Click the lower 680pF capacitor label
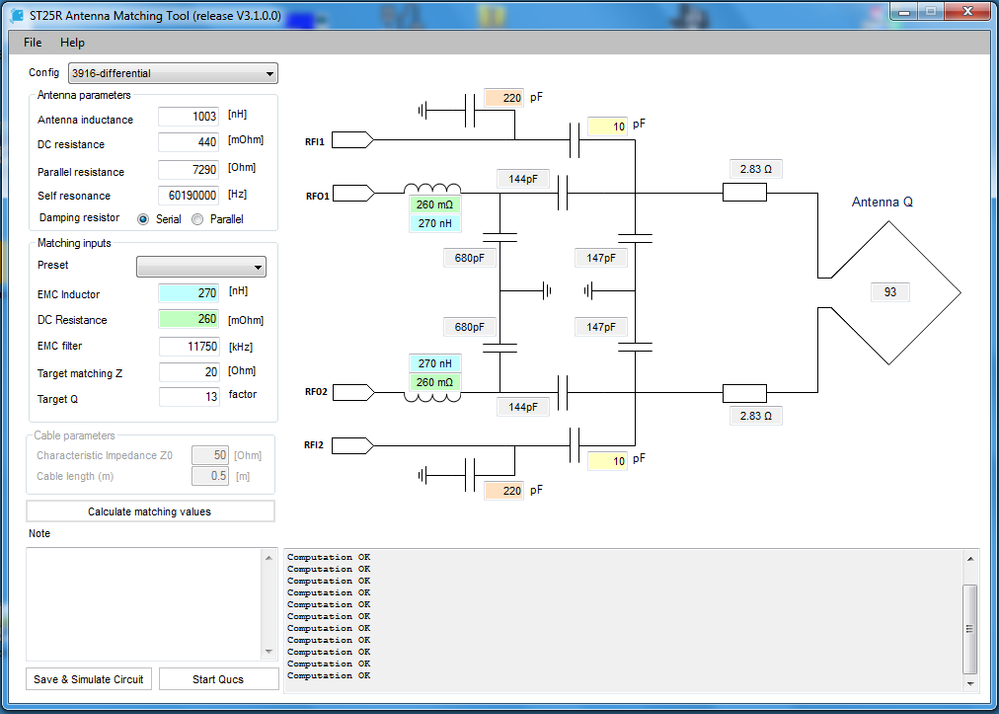Screen dimensions: 999x714 pyautogui.click(x=470, y=327)
